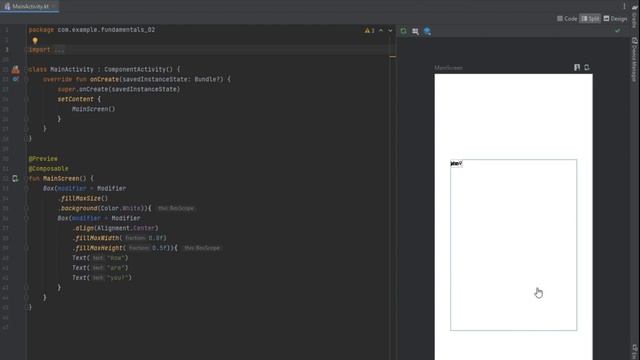Collapse the MainActivity class fold marker
The width and height of the screenshot is (640, 360).
tap(27, 69)
